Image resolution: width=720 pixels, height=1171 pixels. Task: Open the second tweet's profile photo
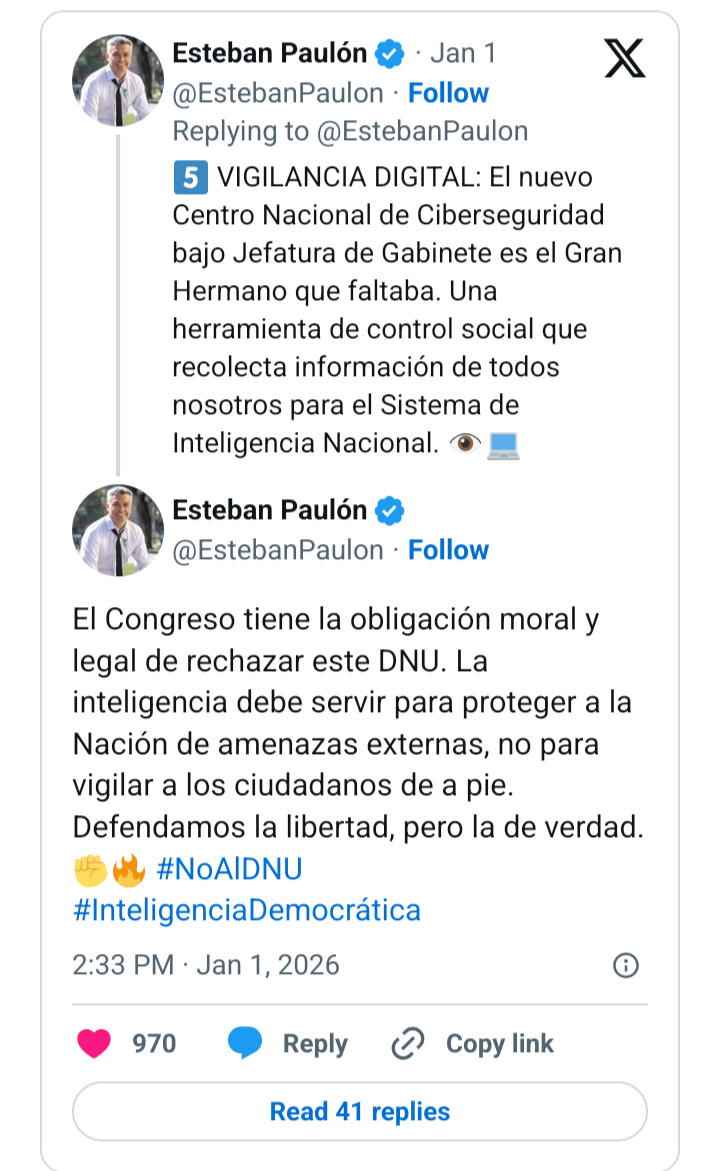118,531
